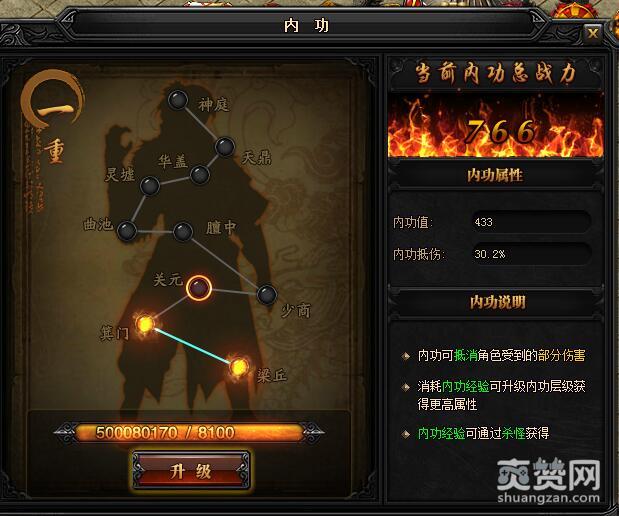Click the 当前内功总战力 title banner
Image resolution: width=619 pixels, height=516 pixels.
tap(496, 73)
